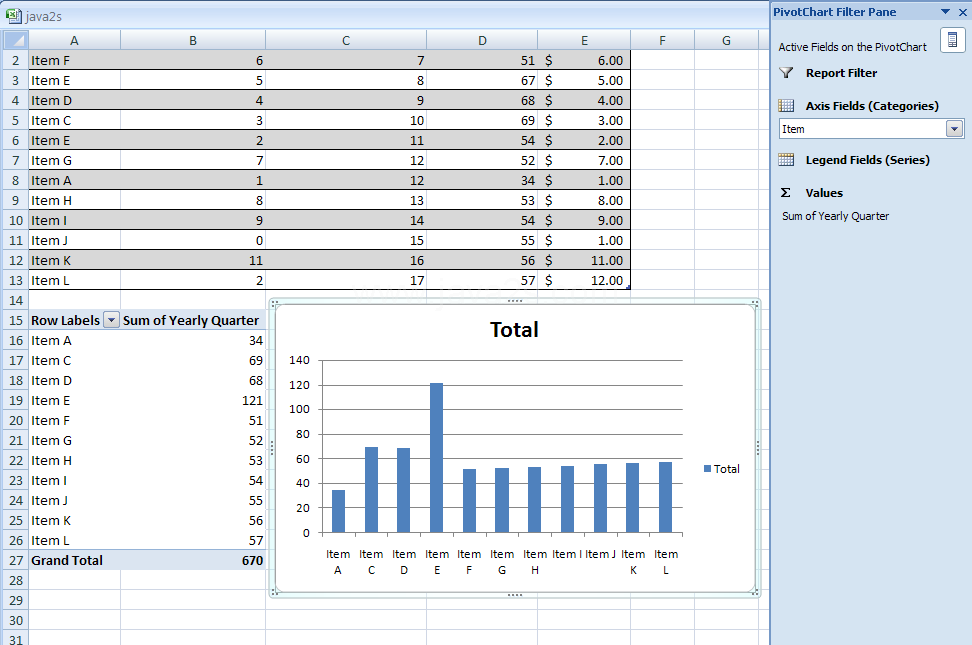Open the Item axis field dropdown
The height and width of the screenshot is (645, 972).
click(x=954, y=129)
